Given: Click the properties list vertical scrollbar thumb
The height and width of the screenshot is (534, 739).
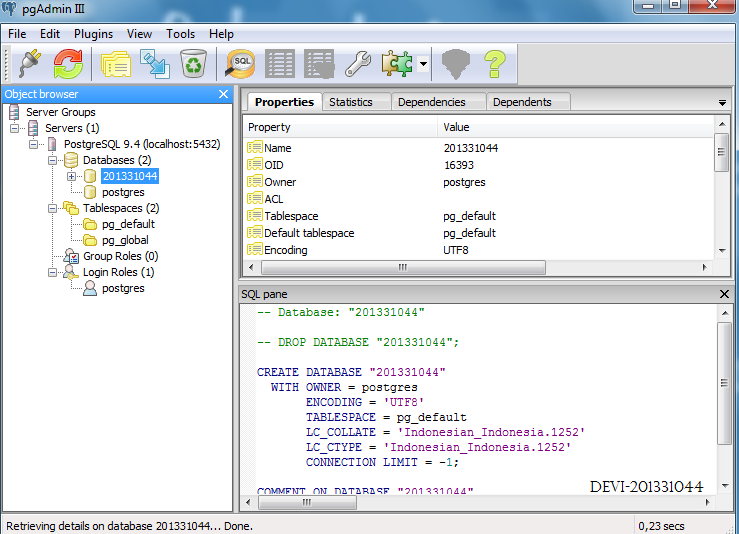Looking at the screenshot, I should [722, 152].
